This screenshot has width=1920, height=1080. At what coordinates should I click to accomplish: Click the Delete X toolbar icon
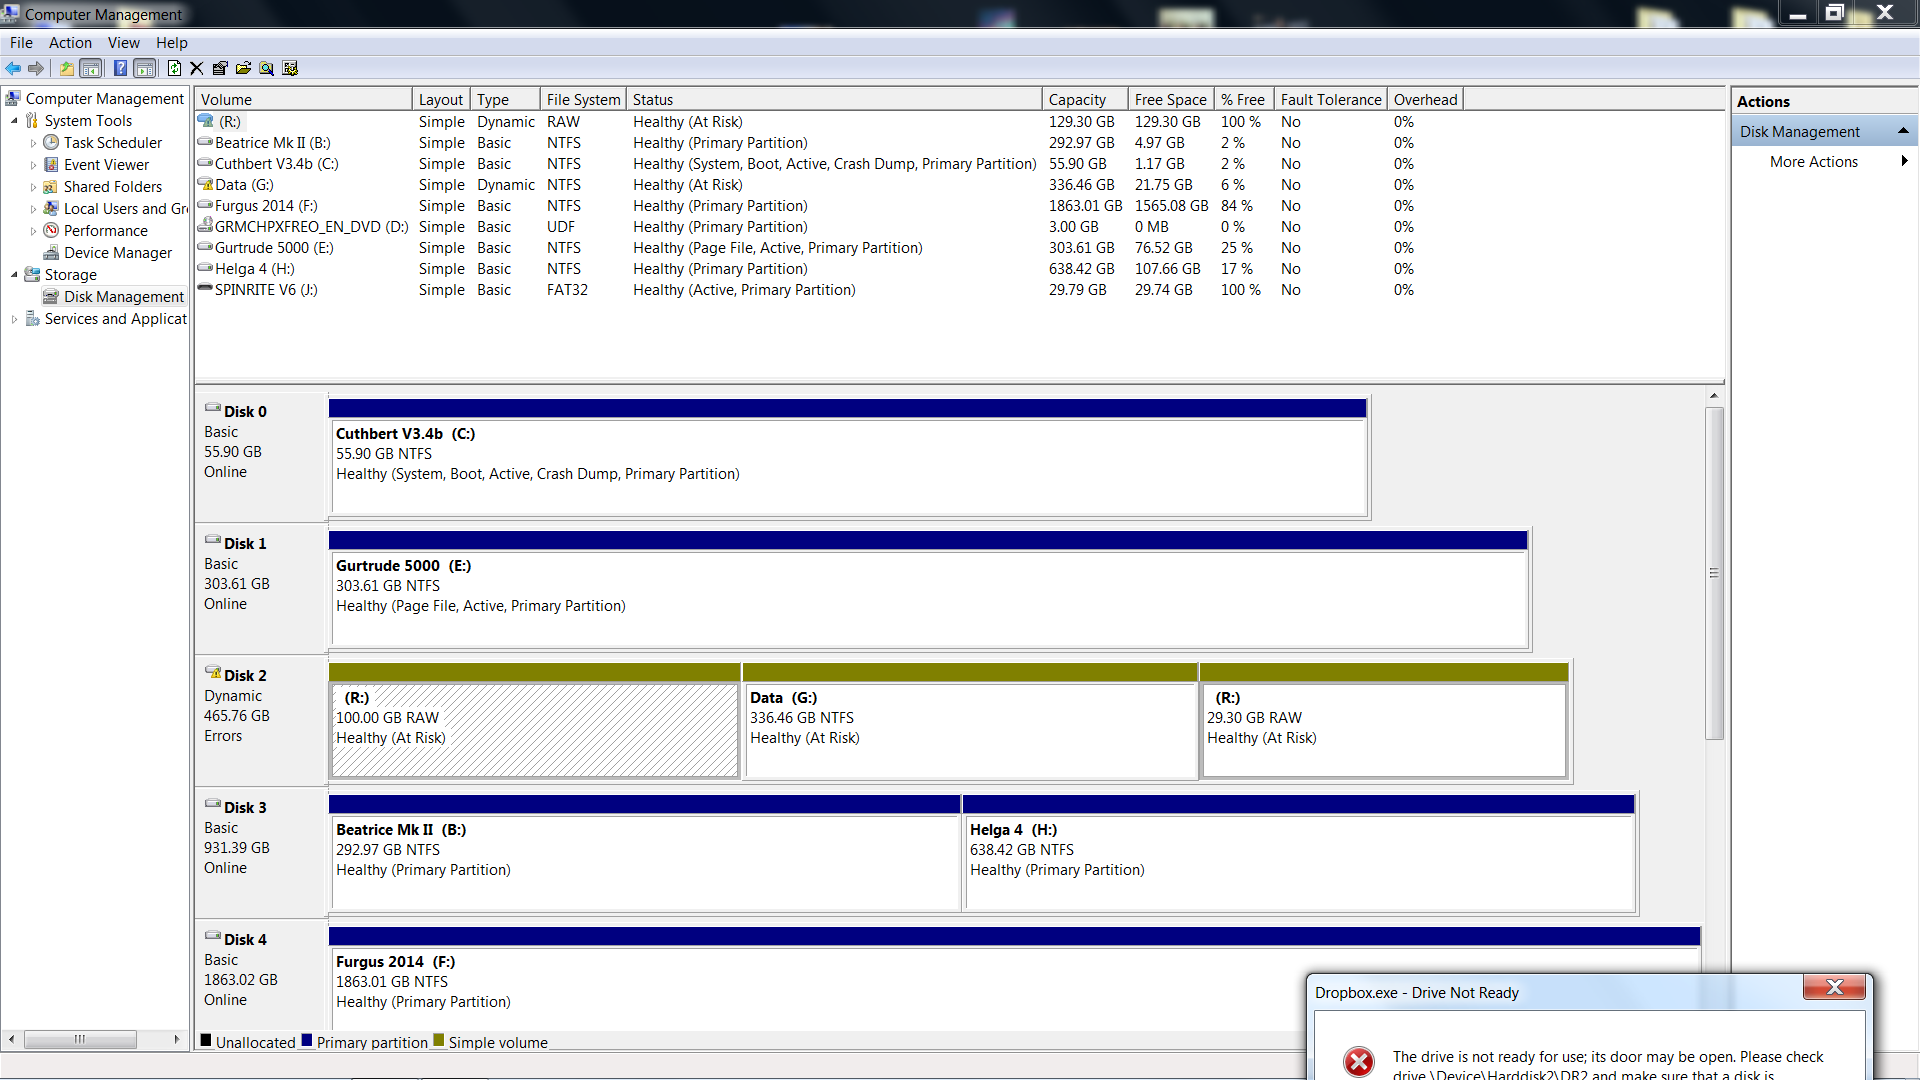196,68
